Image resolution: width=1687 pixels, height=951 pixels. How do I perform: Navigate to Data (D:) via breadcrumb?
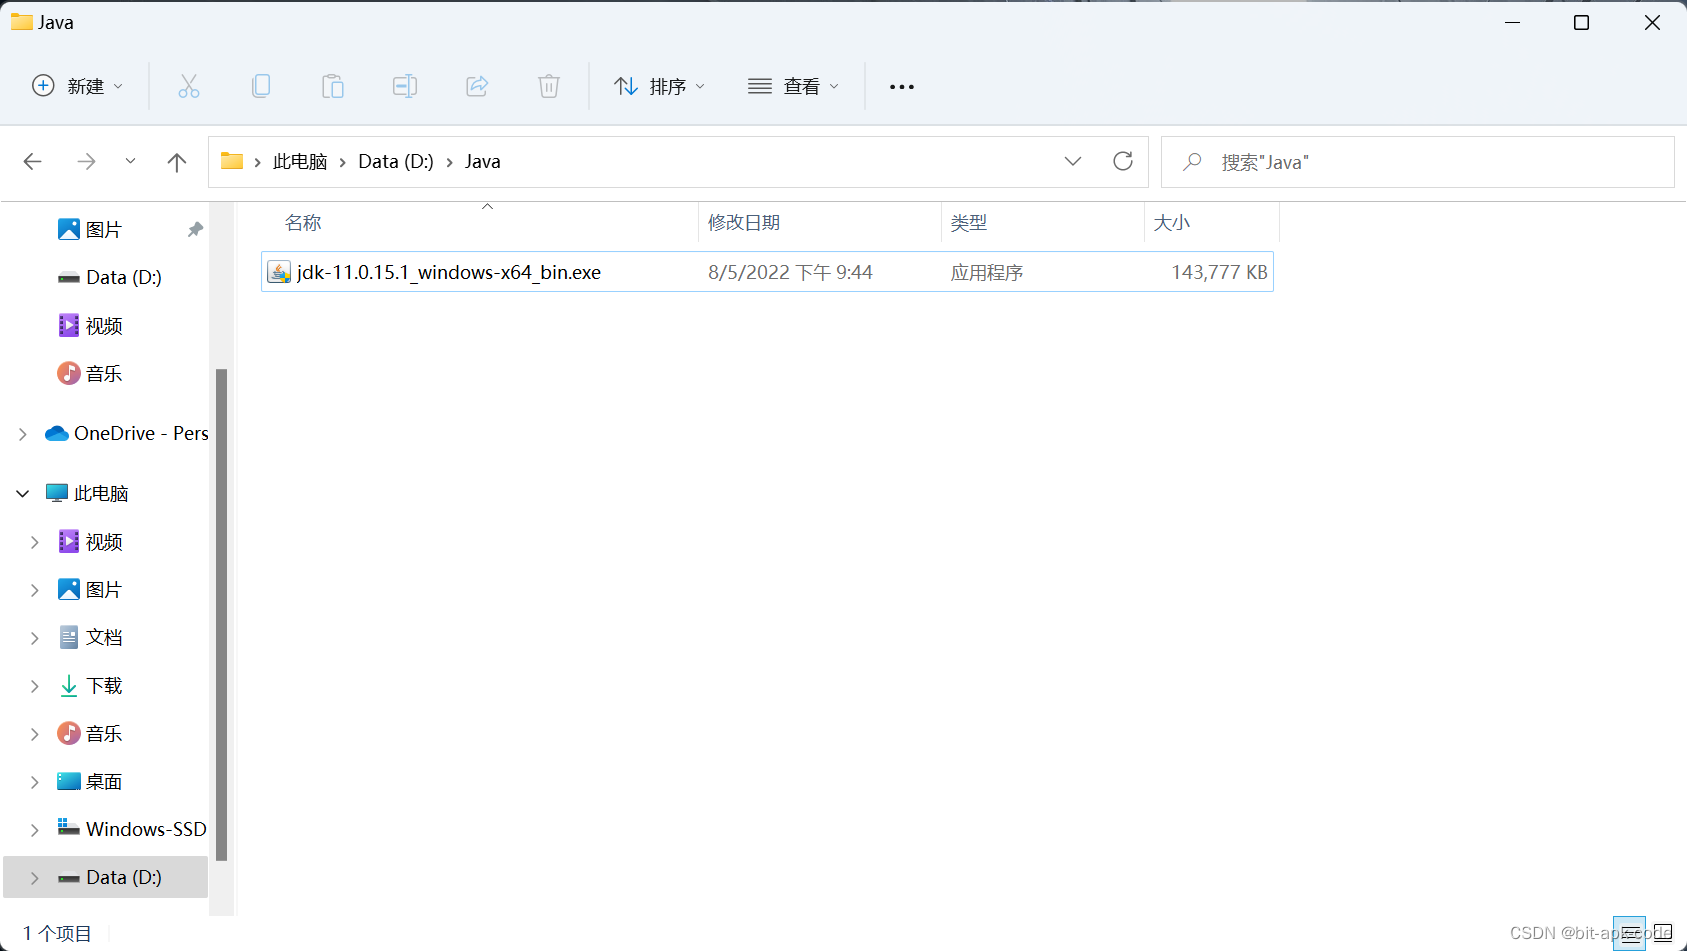coord(395,161)
